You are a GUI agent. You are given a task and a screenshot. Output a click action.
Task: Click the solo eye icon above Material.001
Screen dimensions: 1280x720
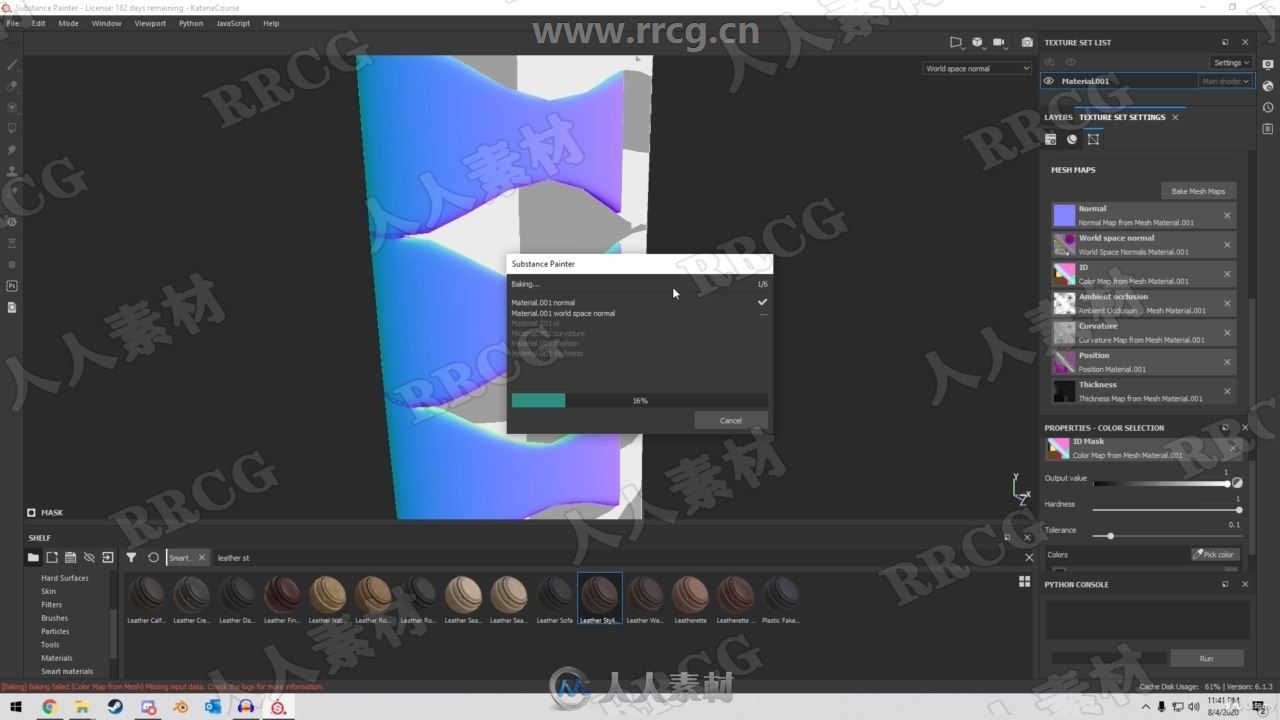tap(1070, 62)
